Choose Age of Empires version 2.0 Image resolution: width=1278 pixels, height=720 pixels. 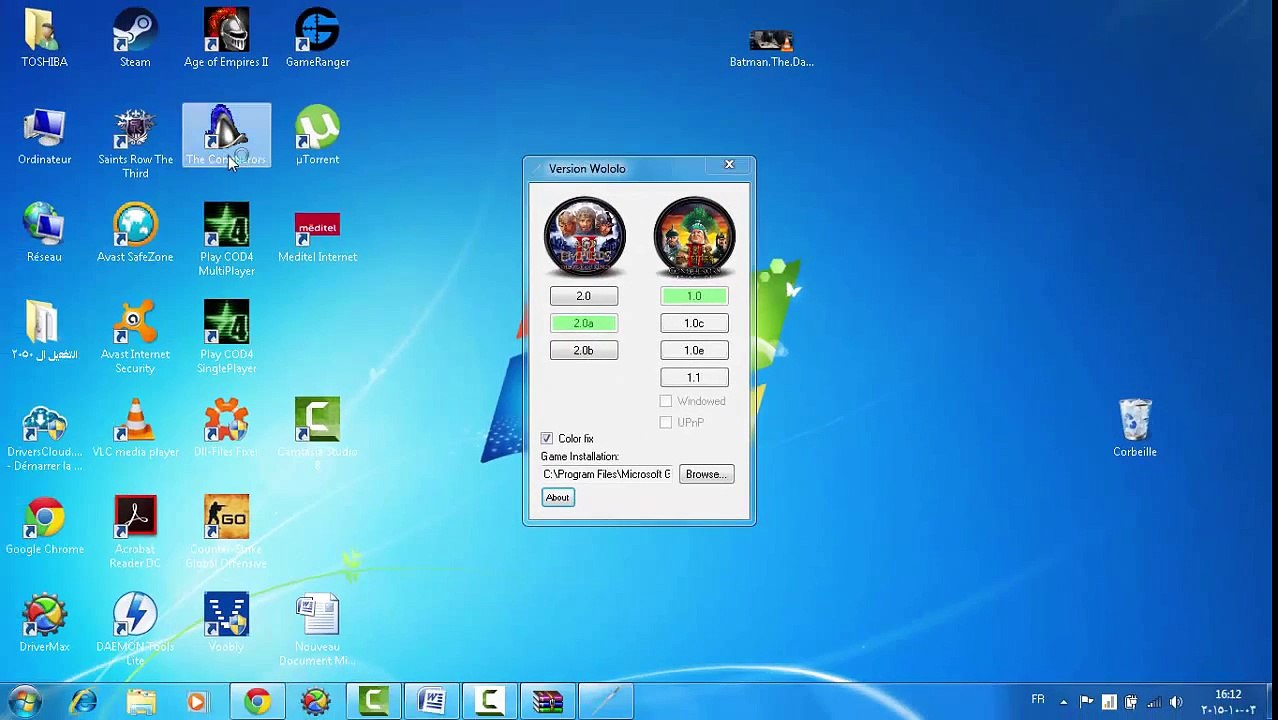584,296
